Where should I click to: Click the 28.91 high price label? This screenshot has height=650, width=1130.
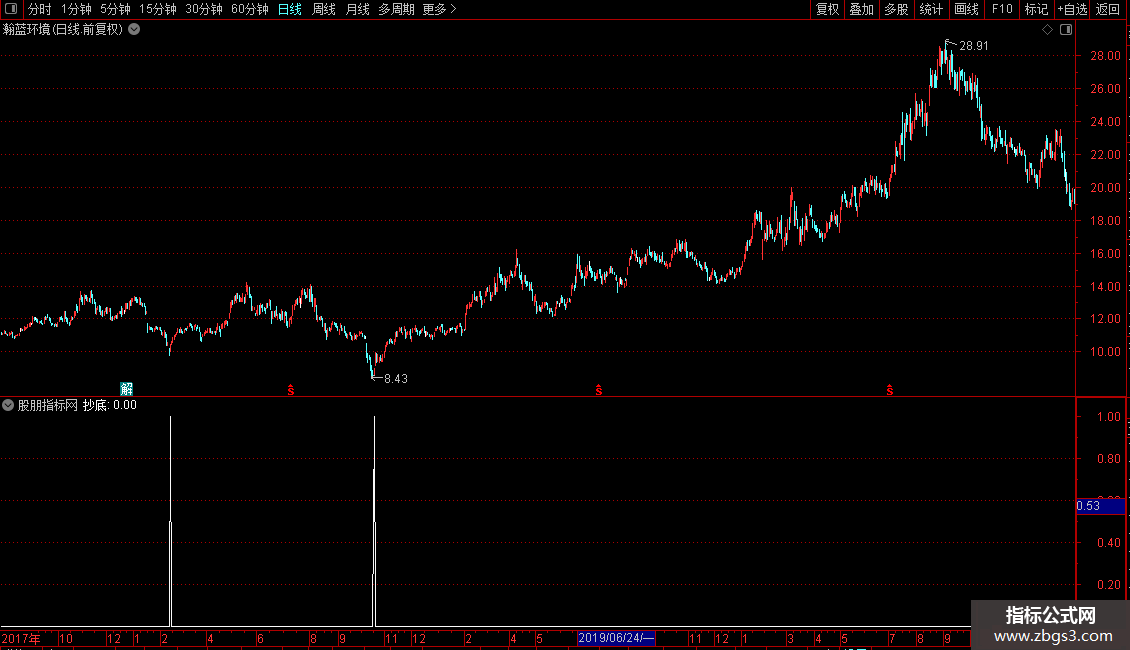point(974,45)
